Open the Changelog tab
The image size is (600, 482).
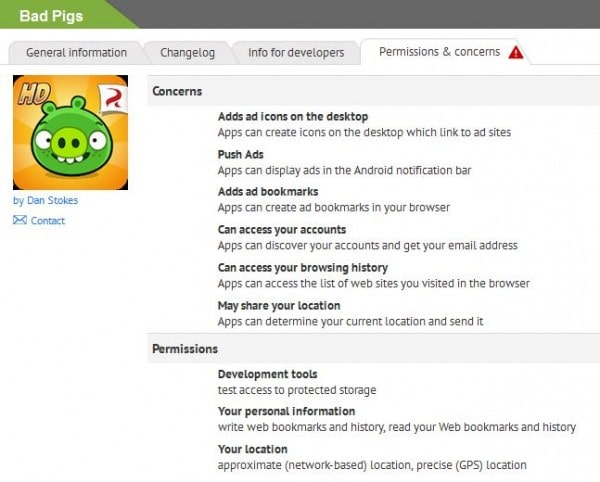click(x=188, y=52)
